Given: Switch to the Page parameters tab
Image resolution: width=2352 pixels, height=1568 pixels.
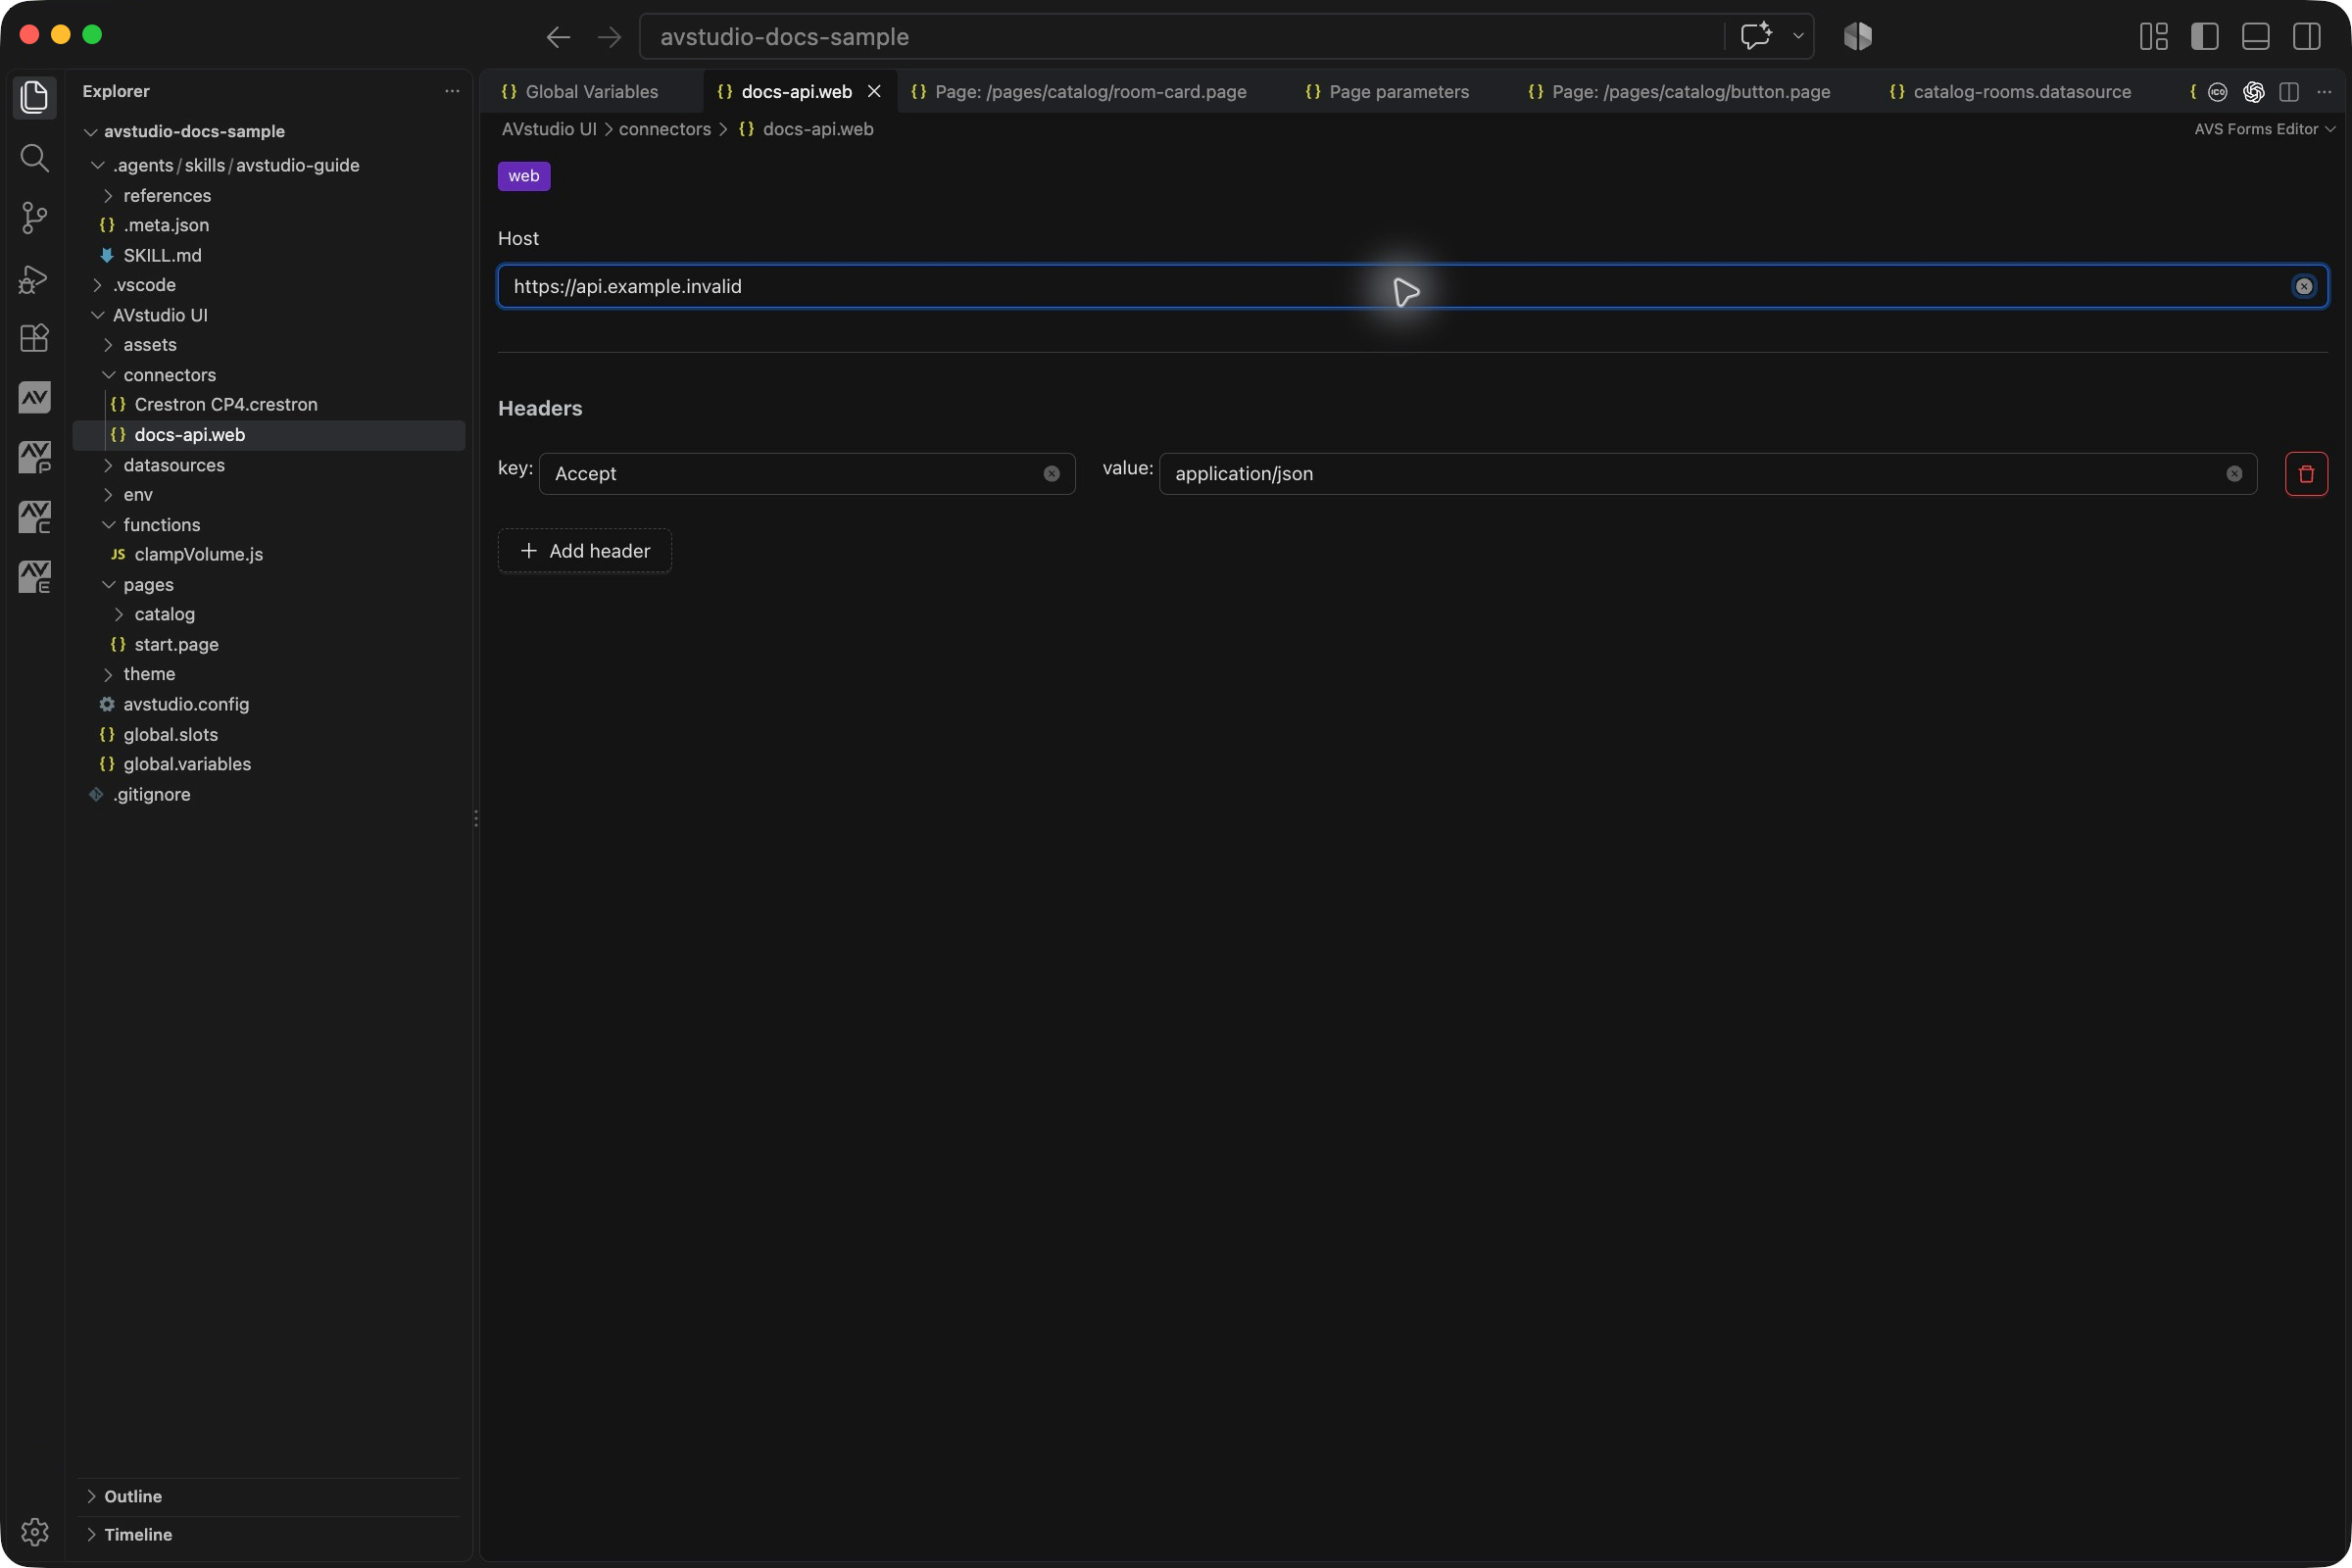Looking at the screenshot, I should point(1398,92).
